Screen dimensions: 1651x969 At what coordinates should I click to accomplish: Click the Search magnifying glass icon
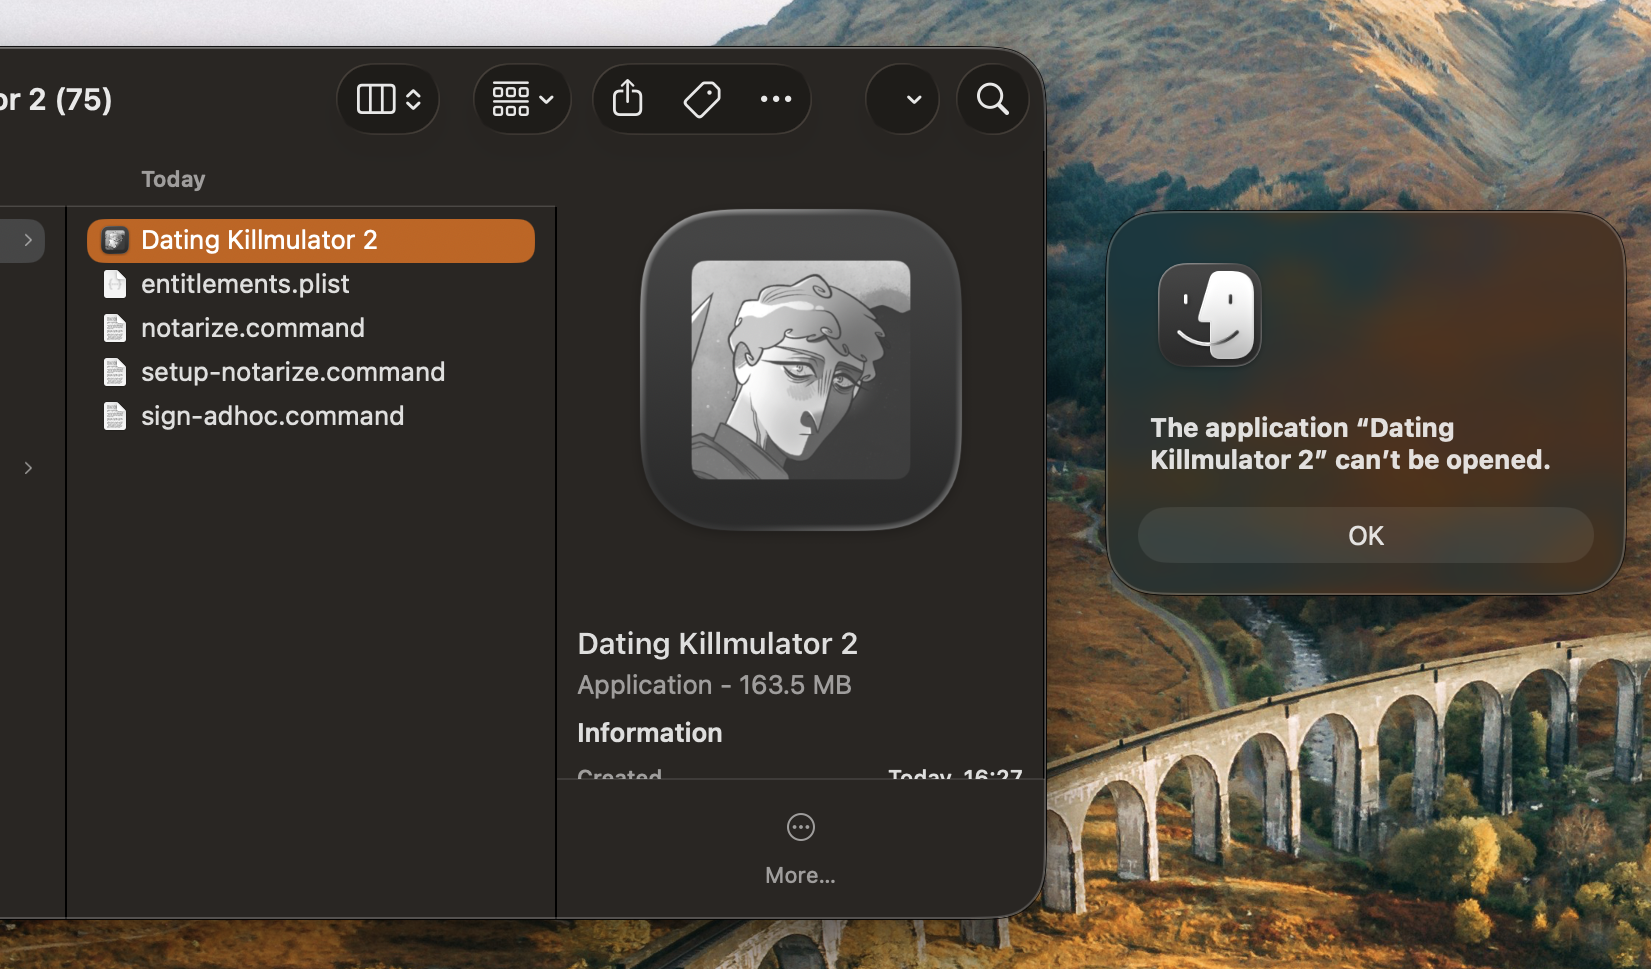[993, 99]
